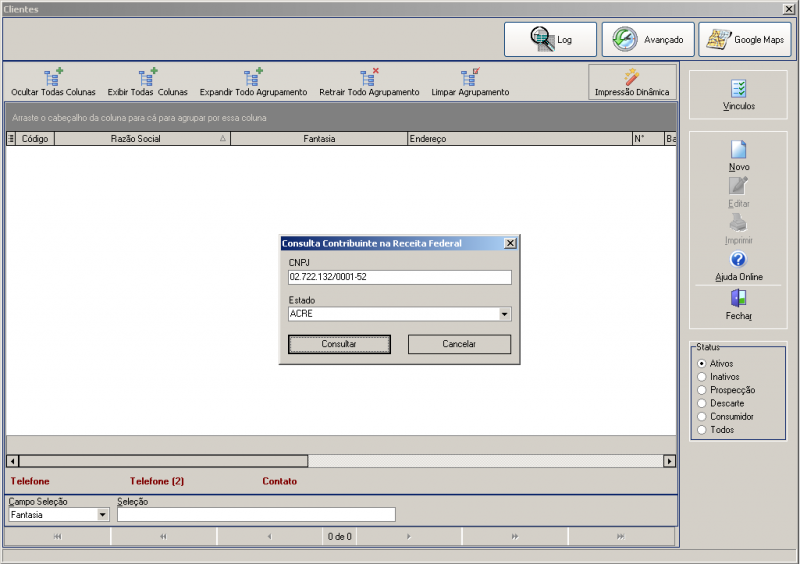
Task: Close the Clientes window
Action: pos(789,9)
